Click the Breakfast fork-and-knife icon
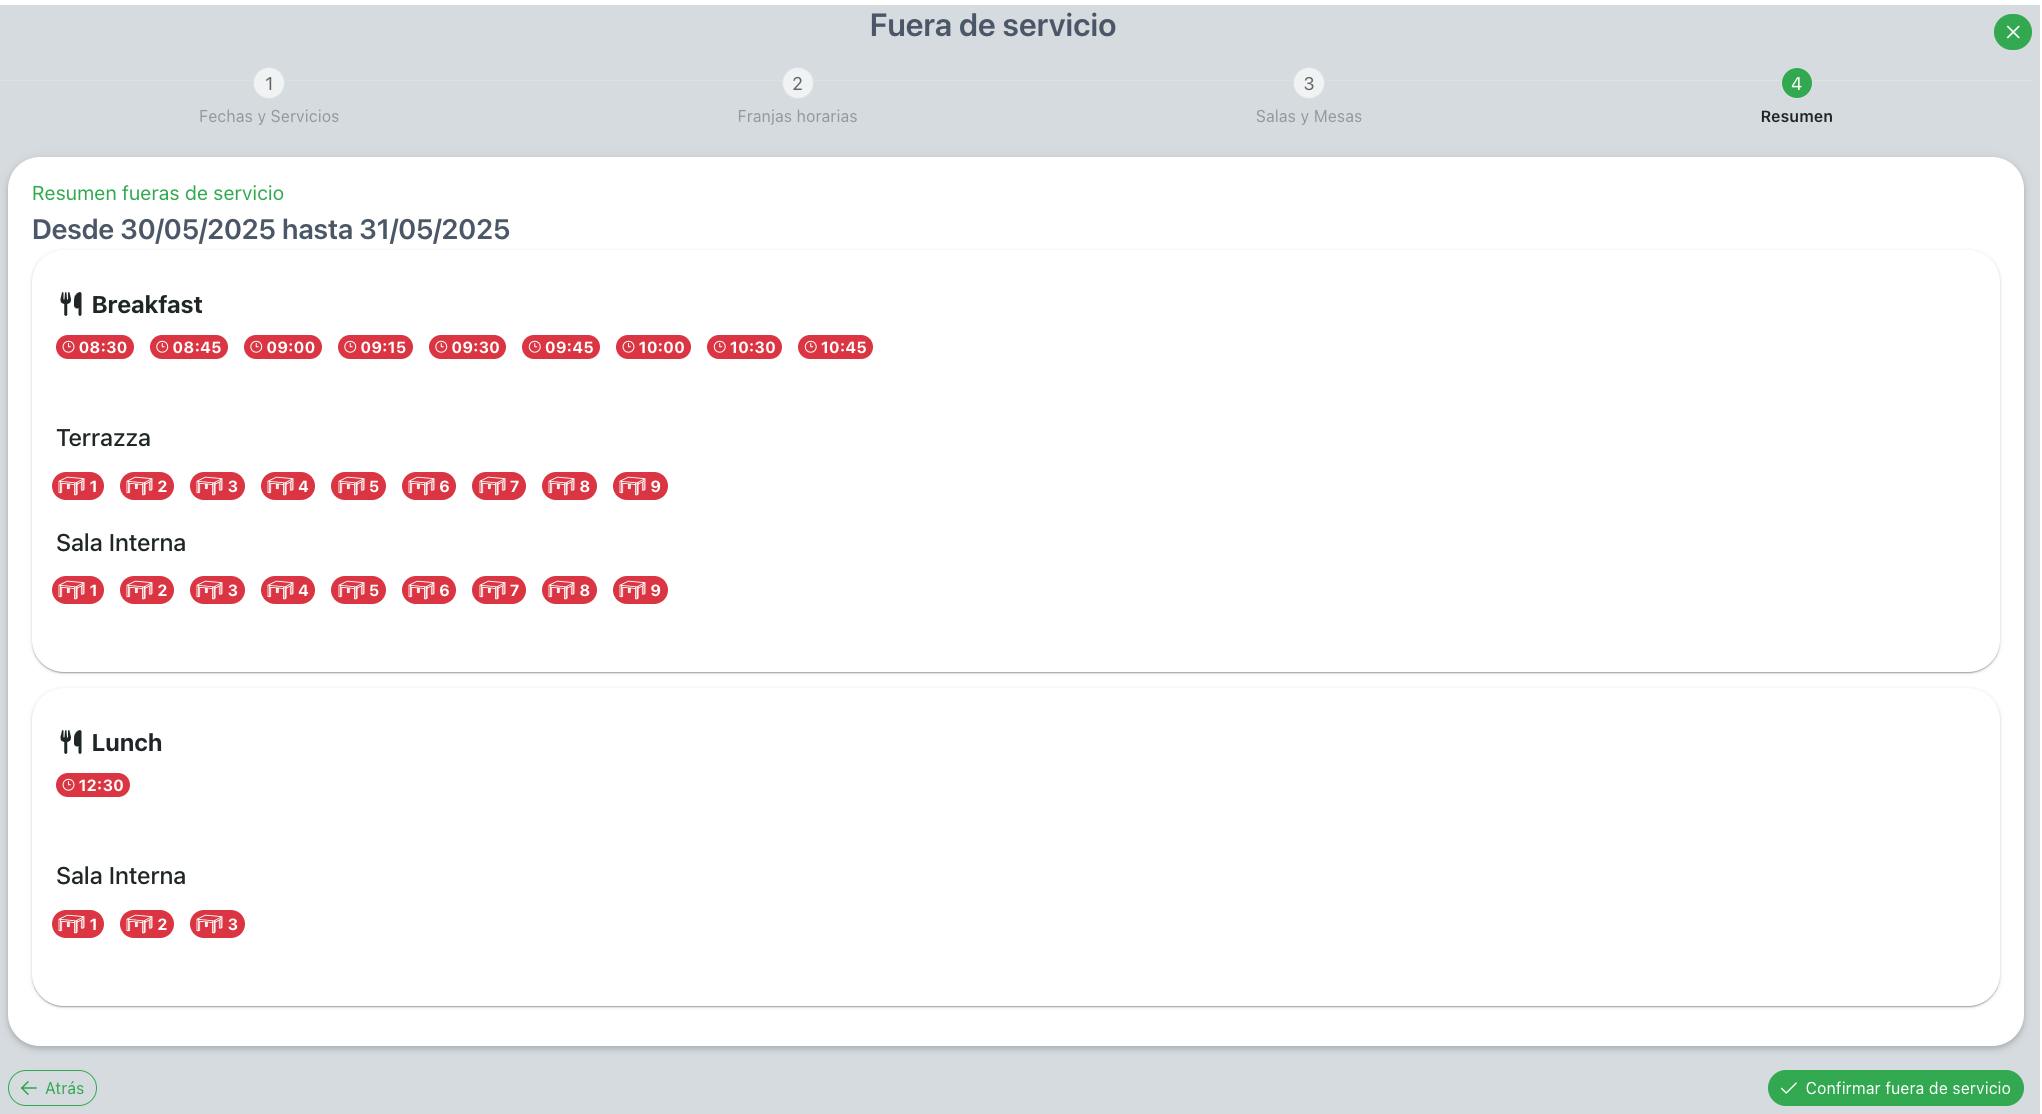The image size is (2042, 1114). tap(71, 304)
